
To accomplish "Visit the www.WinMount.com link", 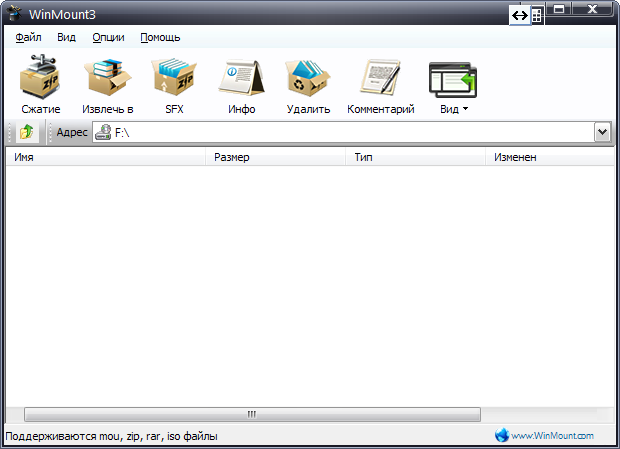I will pyautogui.click(x=552, y=436).
